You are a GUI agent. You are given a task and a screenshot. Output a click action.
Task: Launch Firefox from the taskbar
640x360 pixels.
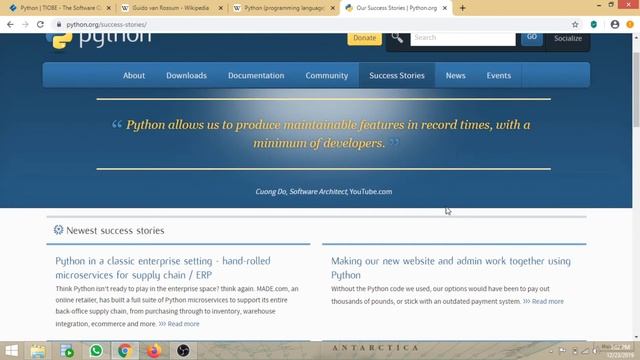point(154,351)
